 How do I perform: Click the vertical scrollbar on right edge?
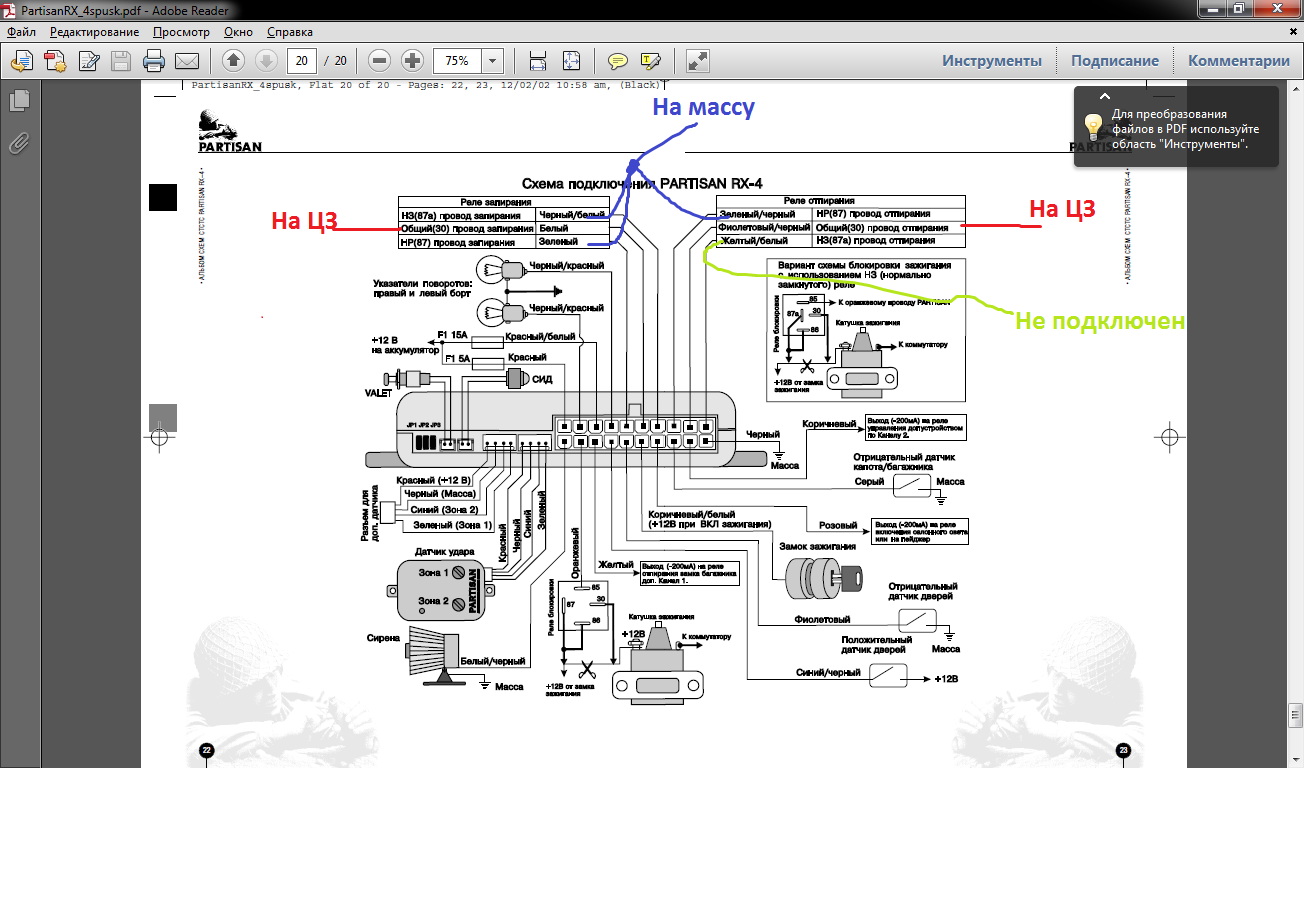tap(1296, 400)
